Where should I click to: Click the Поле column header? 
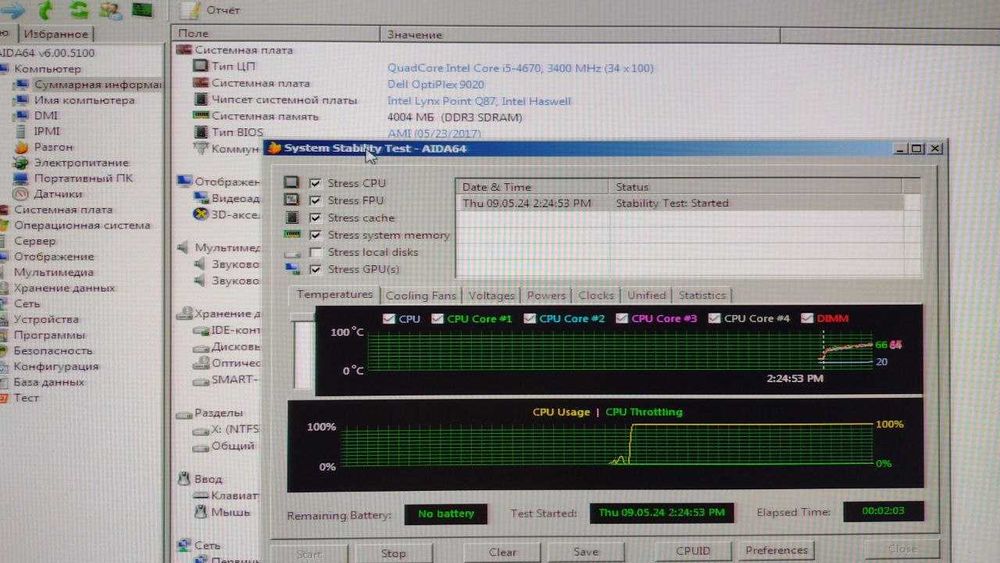point(276,33)
